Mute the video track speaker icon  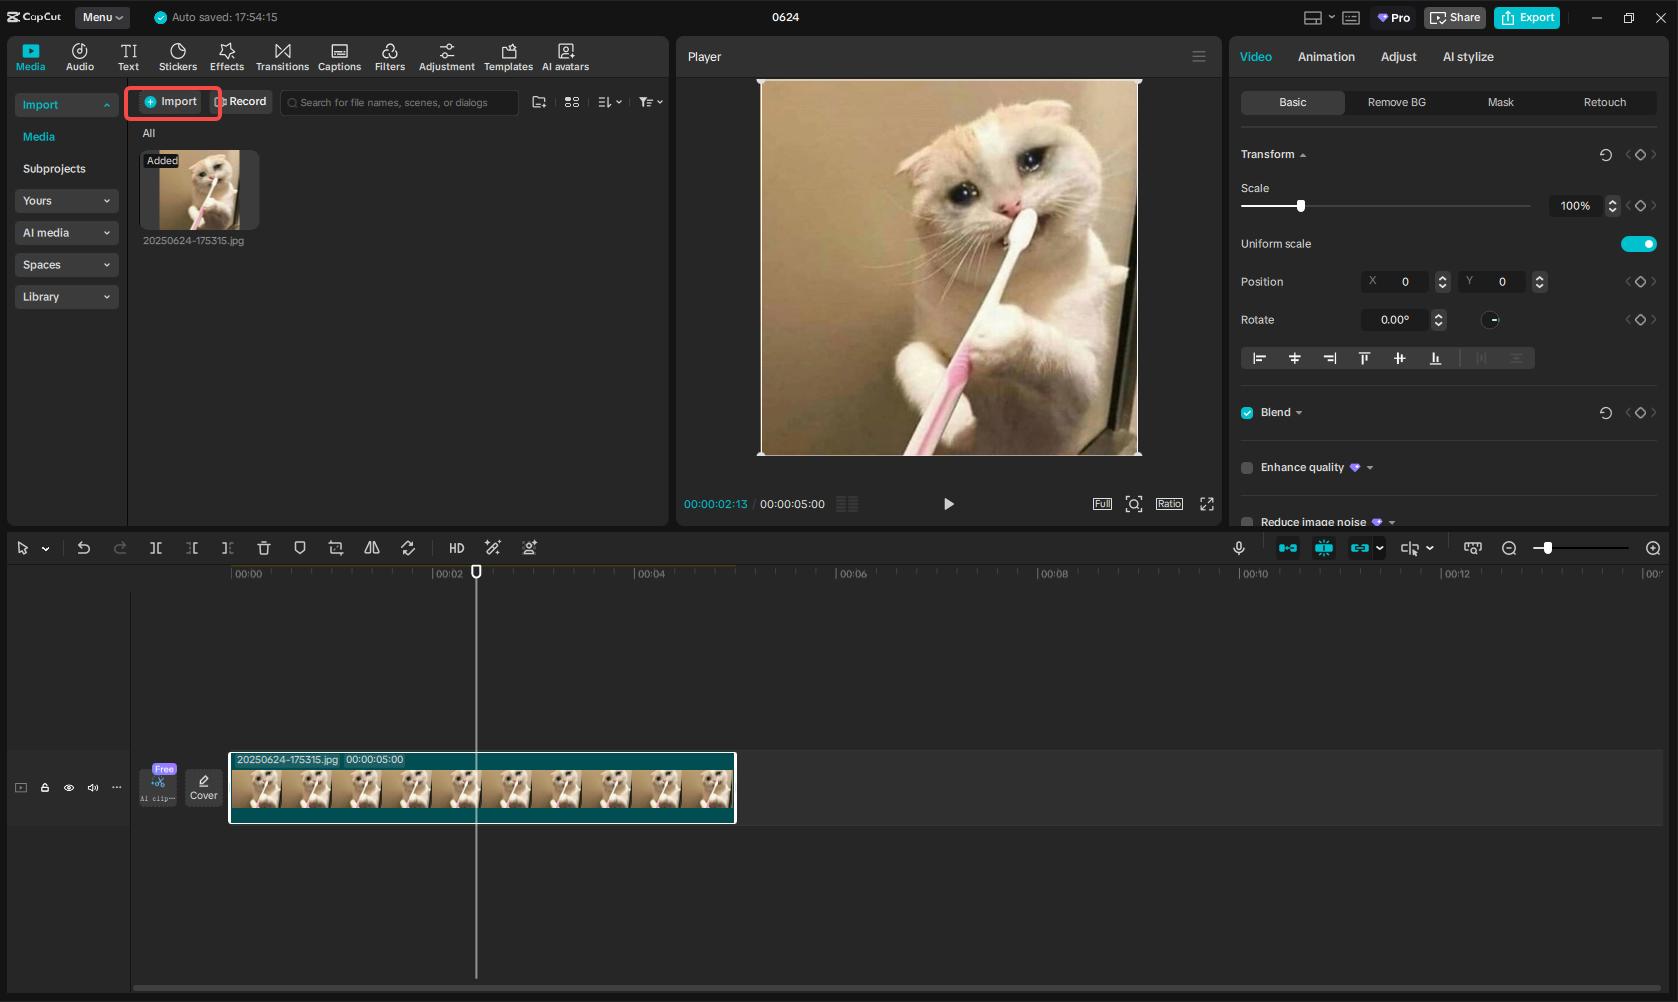92,787
